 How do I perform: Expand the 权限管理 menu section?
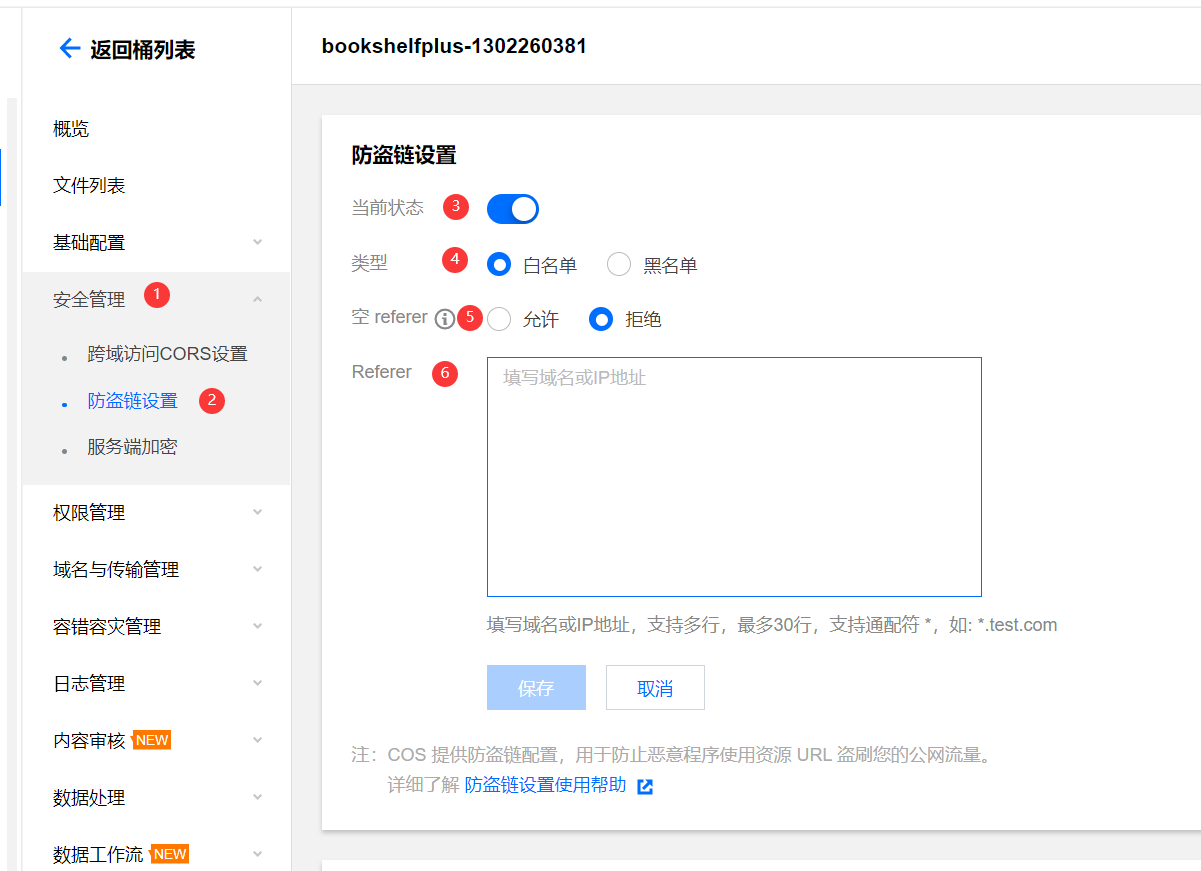click(x=257, y=512)
